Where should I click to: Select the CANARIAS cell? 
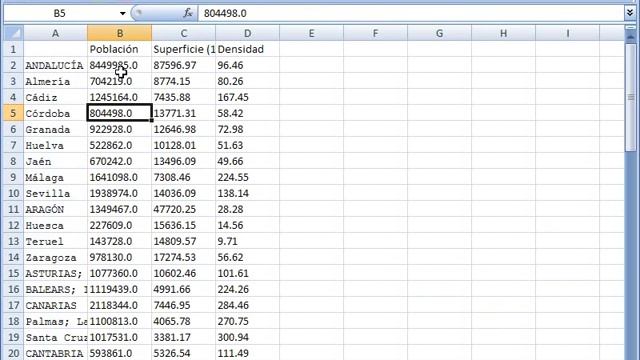pyautogui.click(x=56, y=305)
